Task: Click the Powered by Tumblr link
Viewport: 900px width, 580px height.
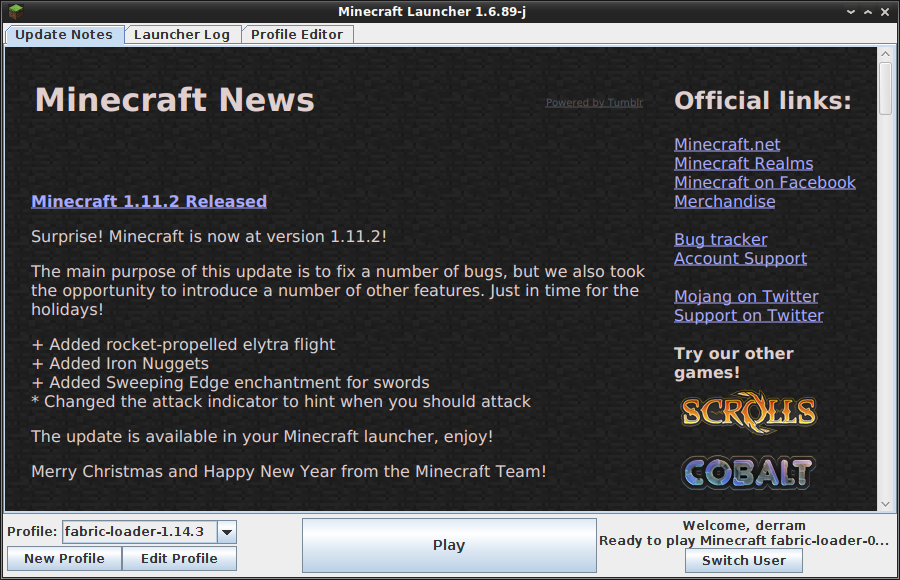Action: click(x=594, y=102)
